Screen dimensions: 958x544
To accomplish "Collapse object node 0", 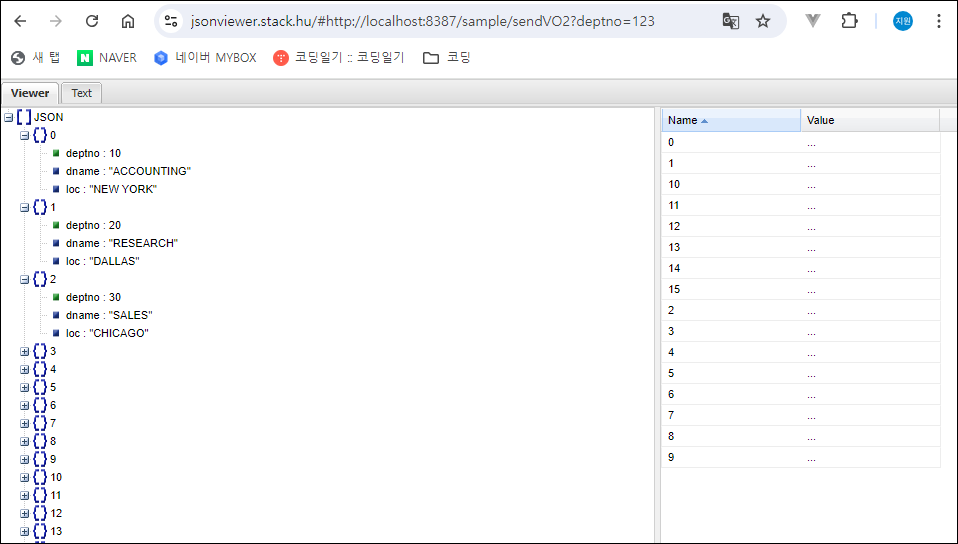I will coord(24,136).
